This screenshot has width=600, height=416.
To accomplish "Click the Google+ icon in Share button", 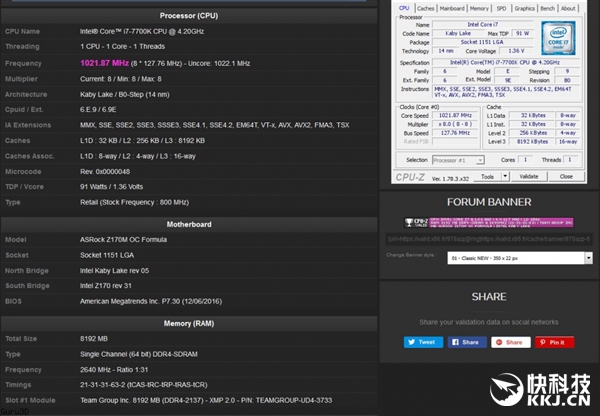I will [499, 342].
